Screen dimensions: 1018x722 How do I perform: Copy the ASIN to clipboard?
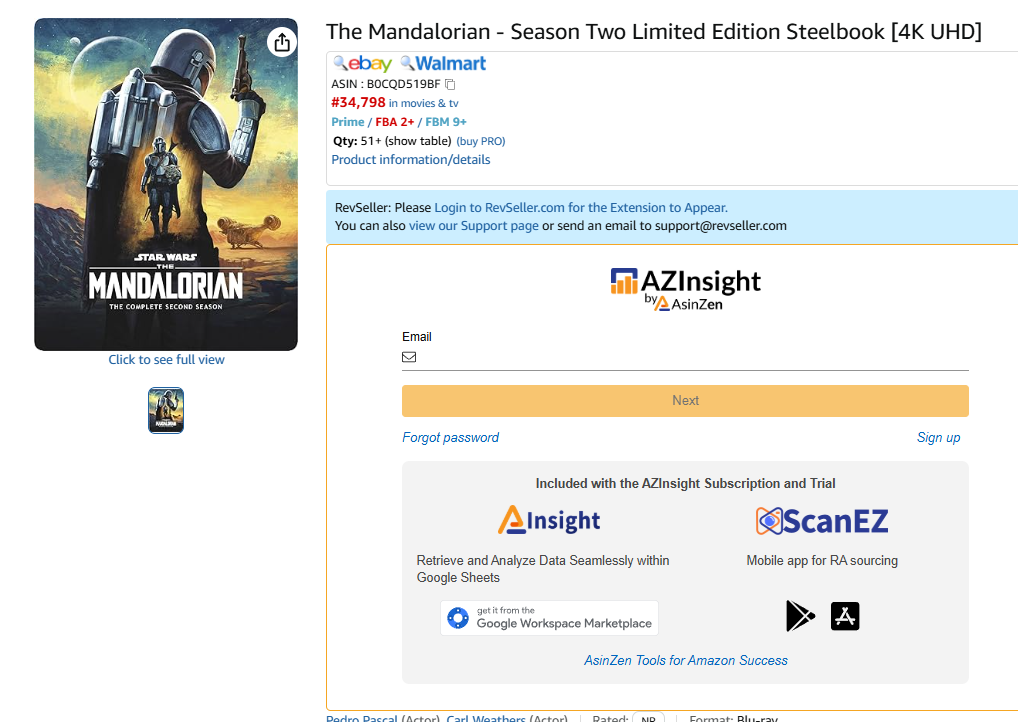click(450, 84)
